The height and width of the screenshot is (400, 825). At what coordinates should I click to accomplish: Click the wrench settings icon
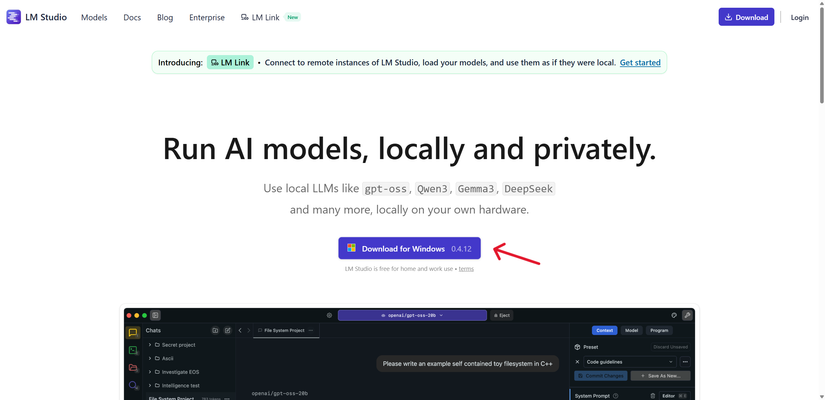coord(687,315)
